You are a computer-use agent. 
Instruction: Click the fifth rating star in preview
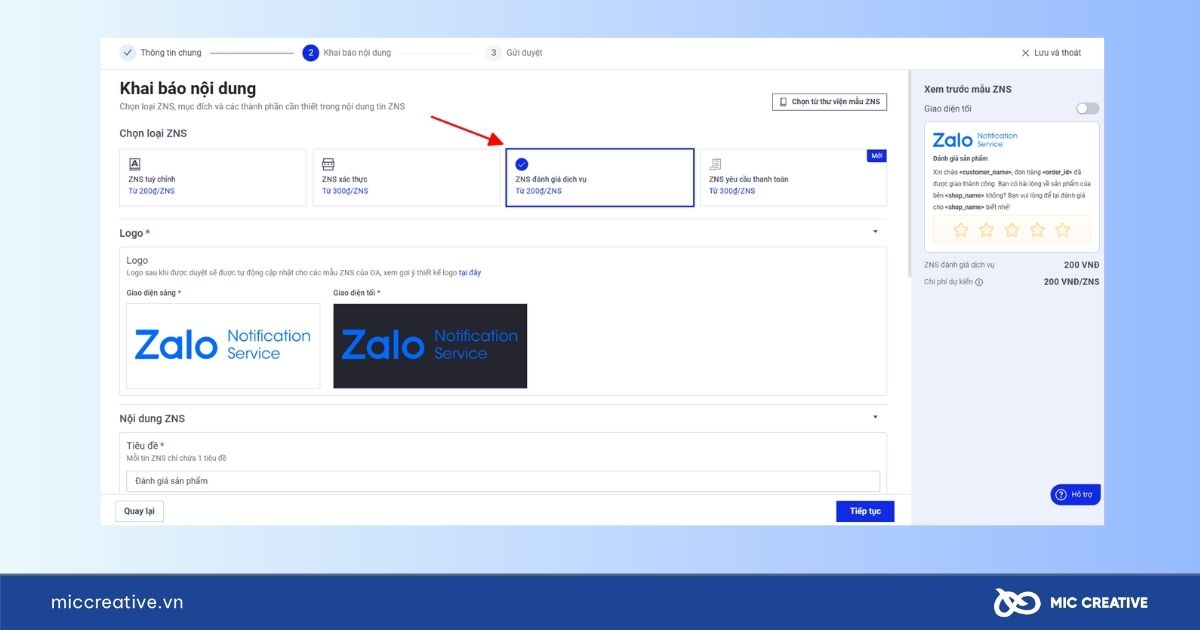(1062, 230)
